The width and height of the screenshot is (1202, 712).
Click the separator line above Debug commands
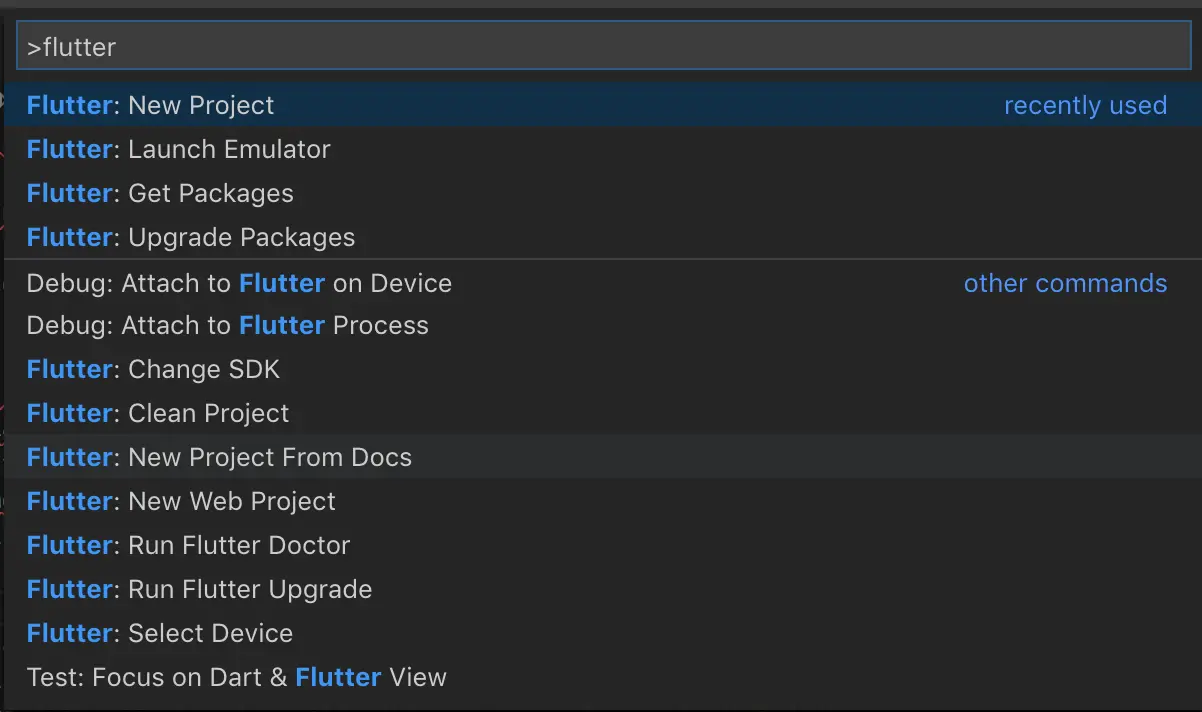(600, 260)
